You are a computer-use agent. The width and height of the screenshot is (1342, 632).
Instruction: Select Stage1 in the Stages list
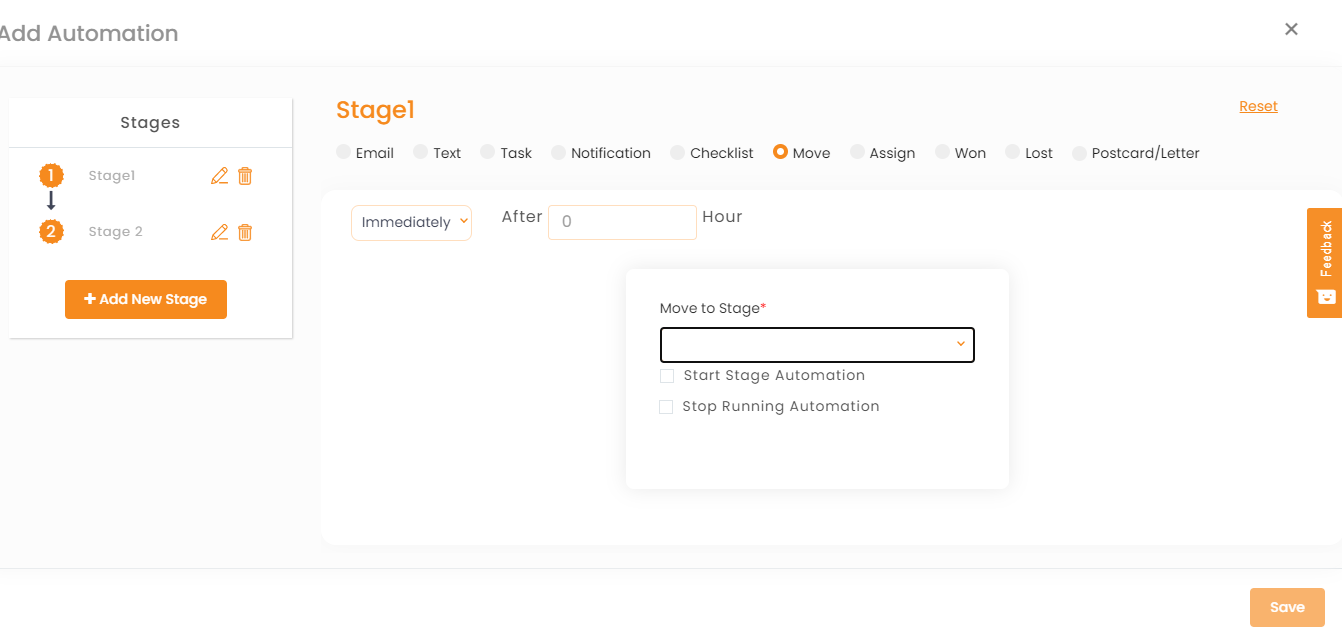click(x=111, y=176)
